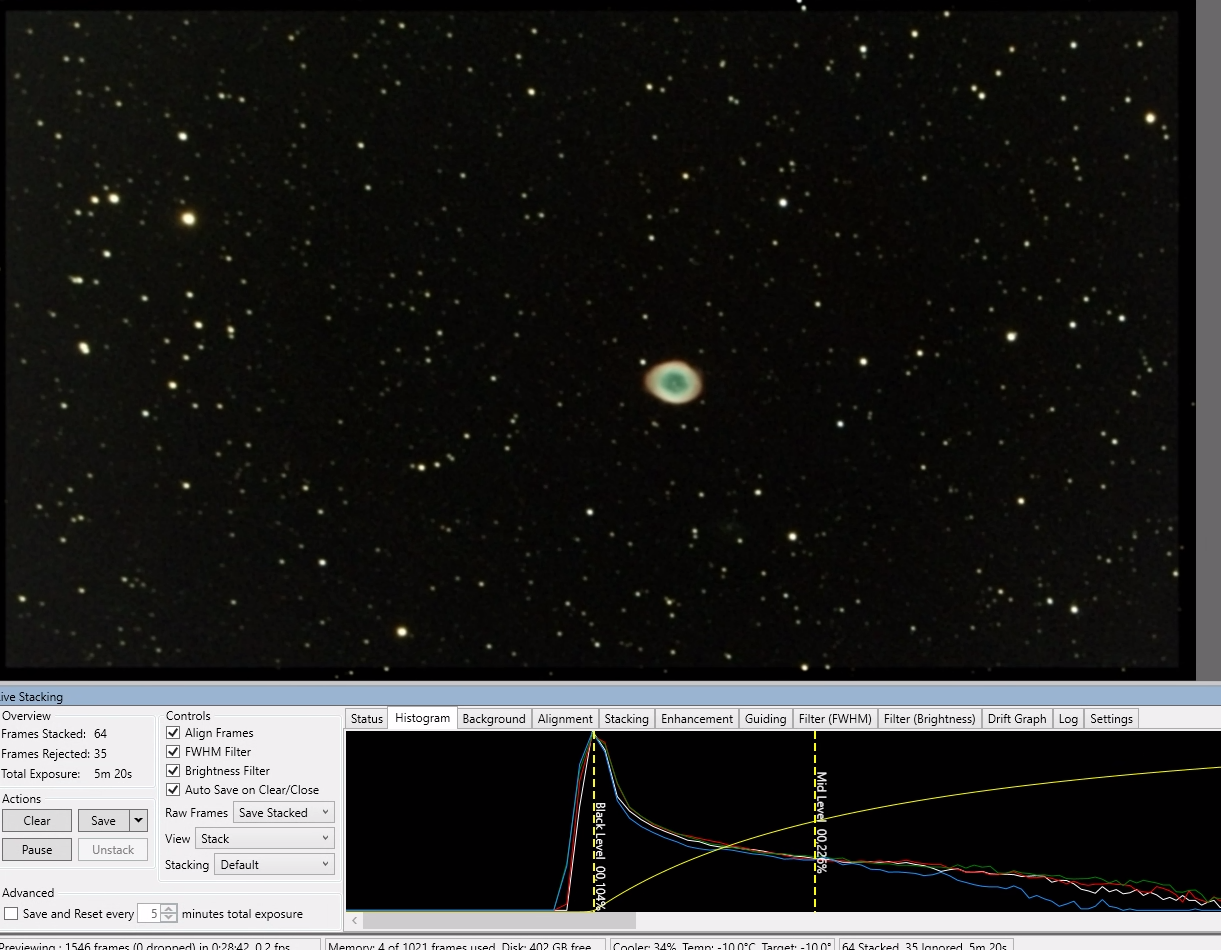The image size is (1221, 950).
Task: Pause the live stacking
Action: 37,850
